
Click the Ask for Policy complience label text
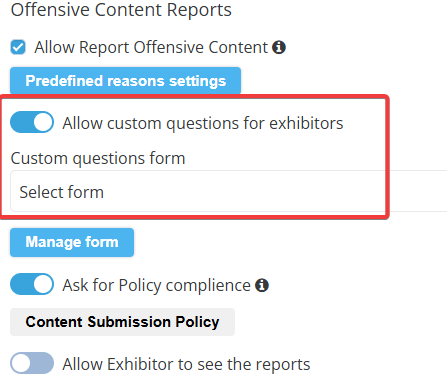tap(156, 286)
